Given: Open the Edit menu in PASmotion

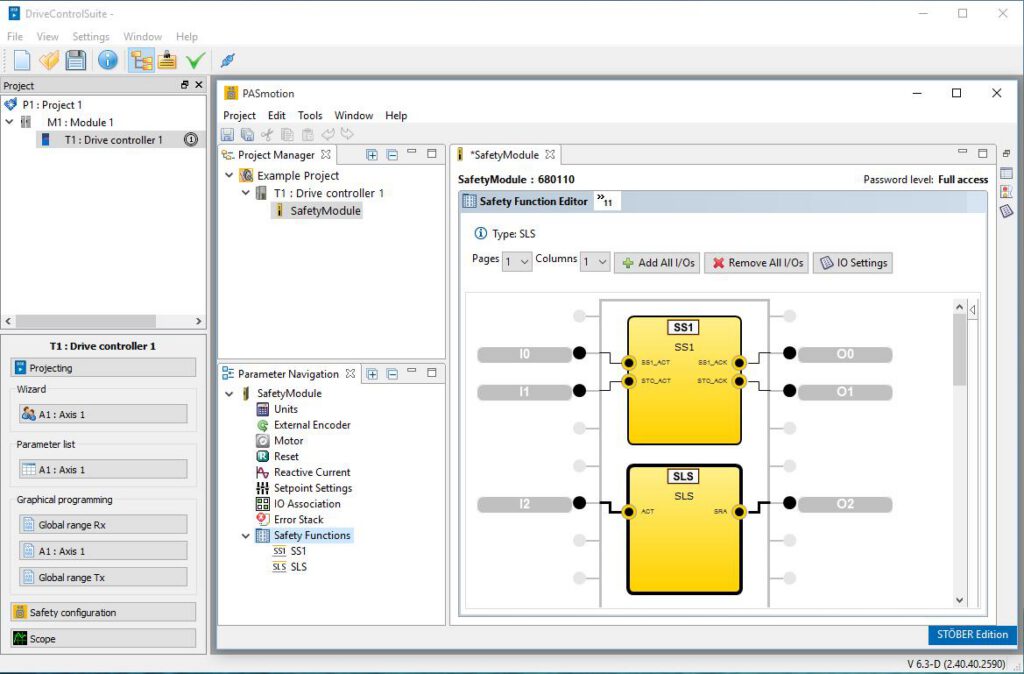Looking at the screenshot, I should [x=277, y=116].
